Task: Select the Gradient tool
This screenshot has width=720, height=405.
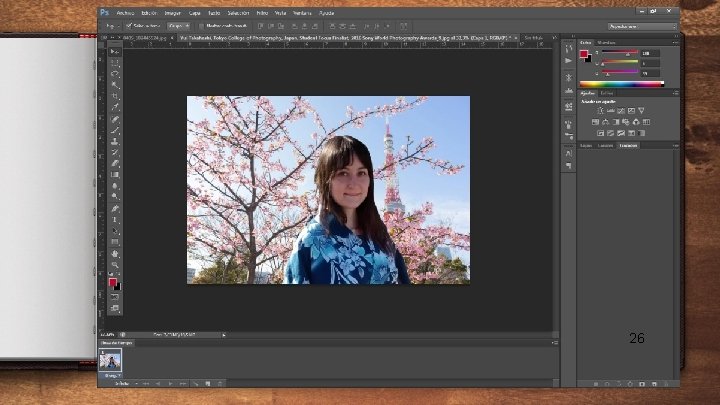Action: click(114, 175)
